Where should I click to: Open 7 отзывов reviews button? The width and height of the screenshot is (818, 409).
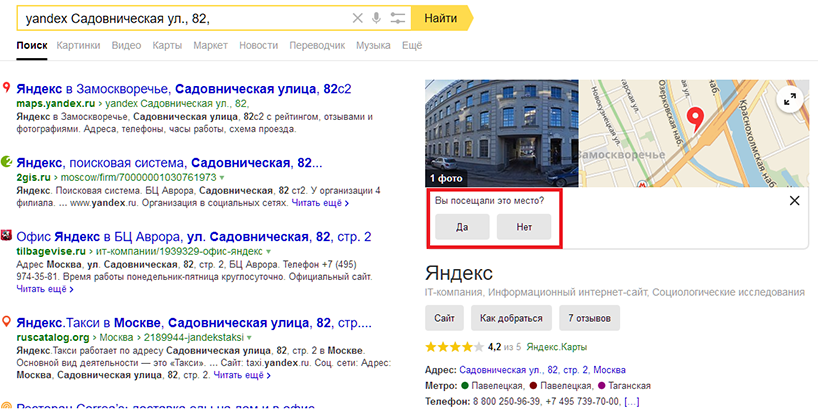point(590,318)
